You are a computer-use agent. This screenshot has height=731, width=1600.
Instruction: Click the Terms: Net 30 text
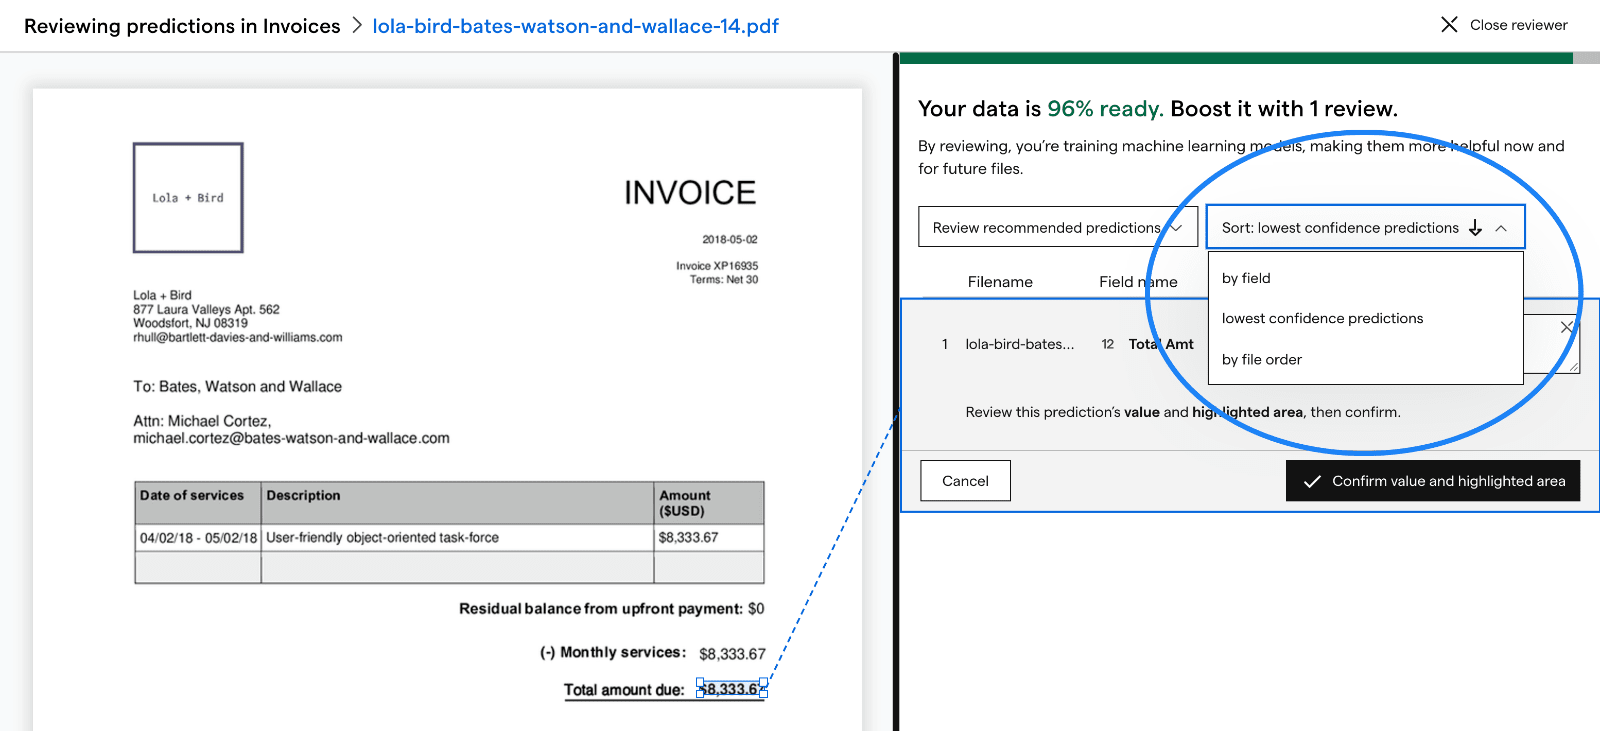coord(724,280)
